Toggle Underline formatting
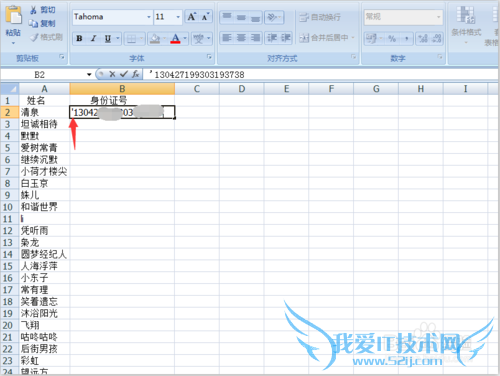Screen dimensions: 500x376 coord(108,39)
